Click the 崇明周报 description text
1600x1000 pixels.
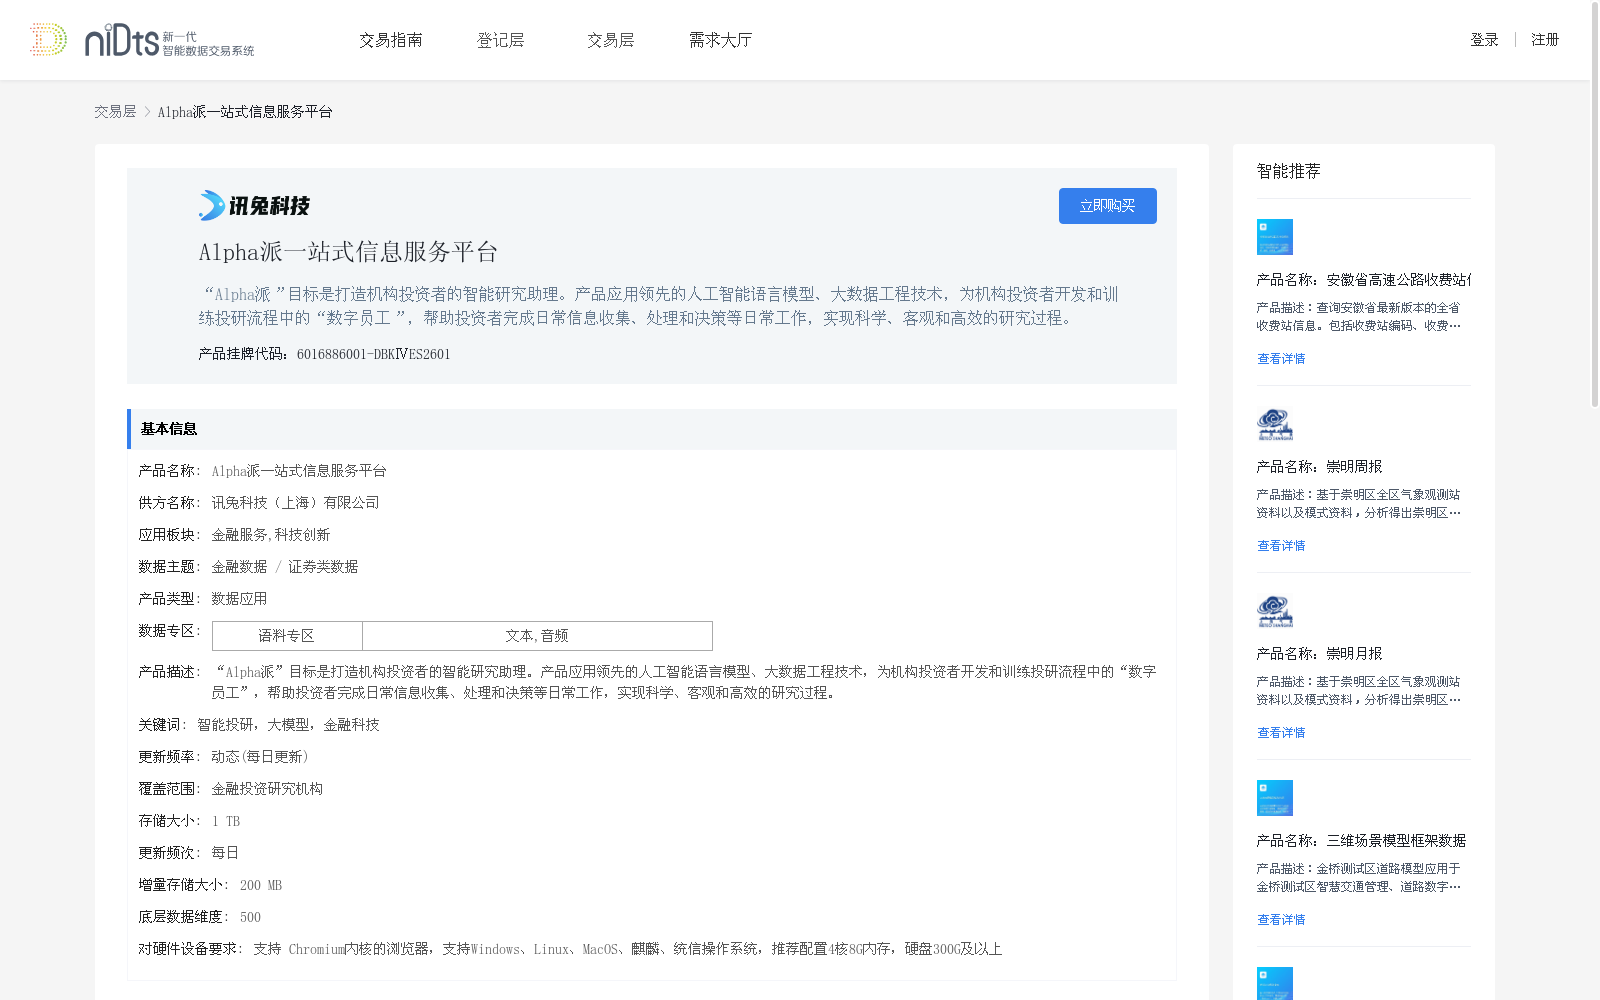coord(1359,504)
